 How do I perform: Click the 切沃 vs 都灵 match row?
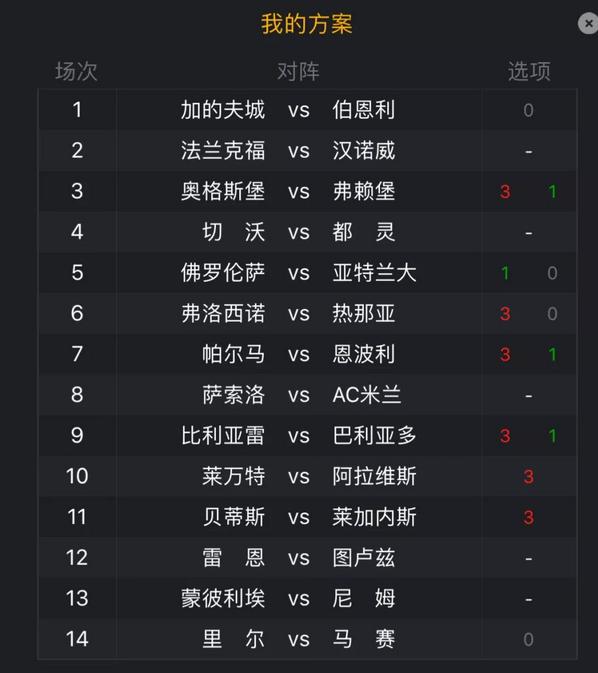click(x=307, y=232)
